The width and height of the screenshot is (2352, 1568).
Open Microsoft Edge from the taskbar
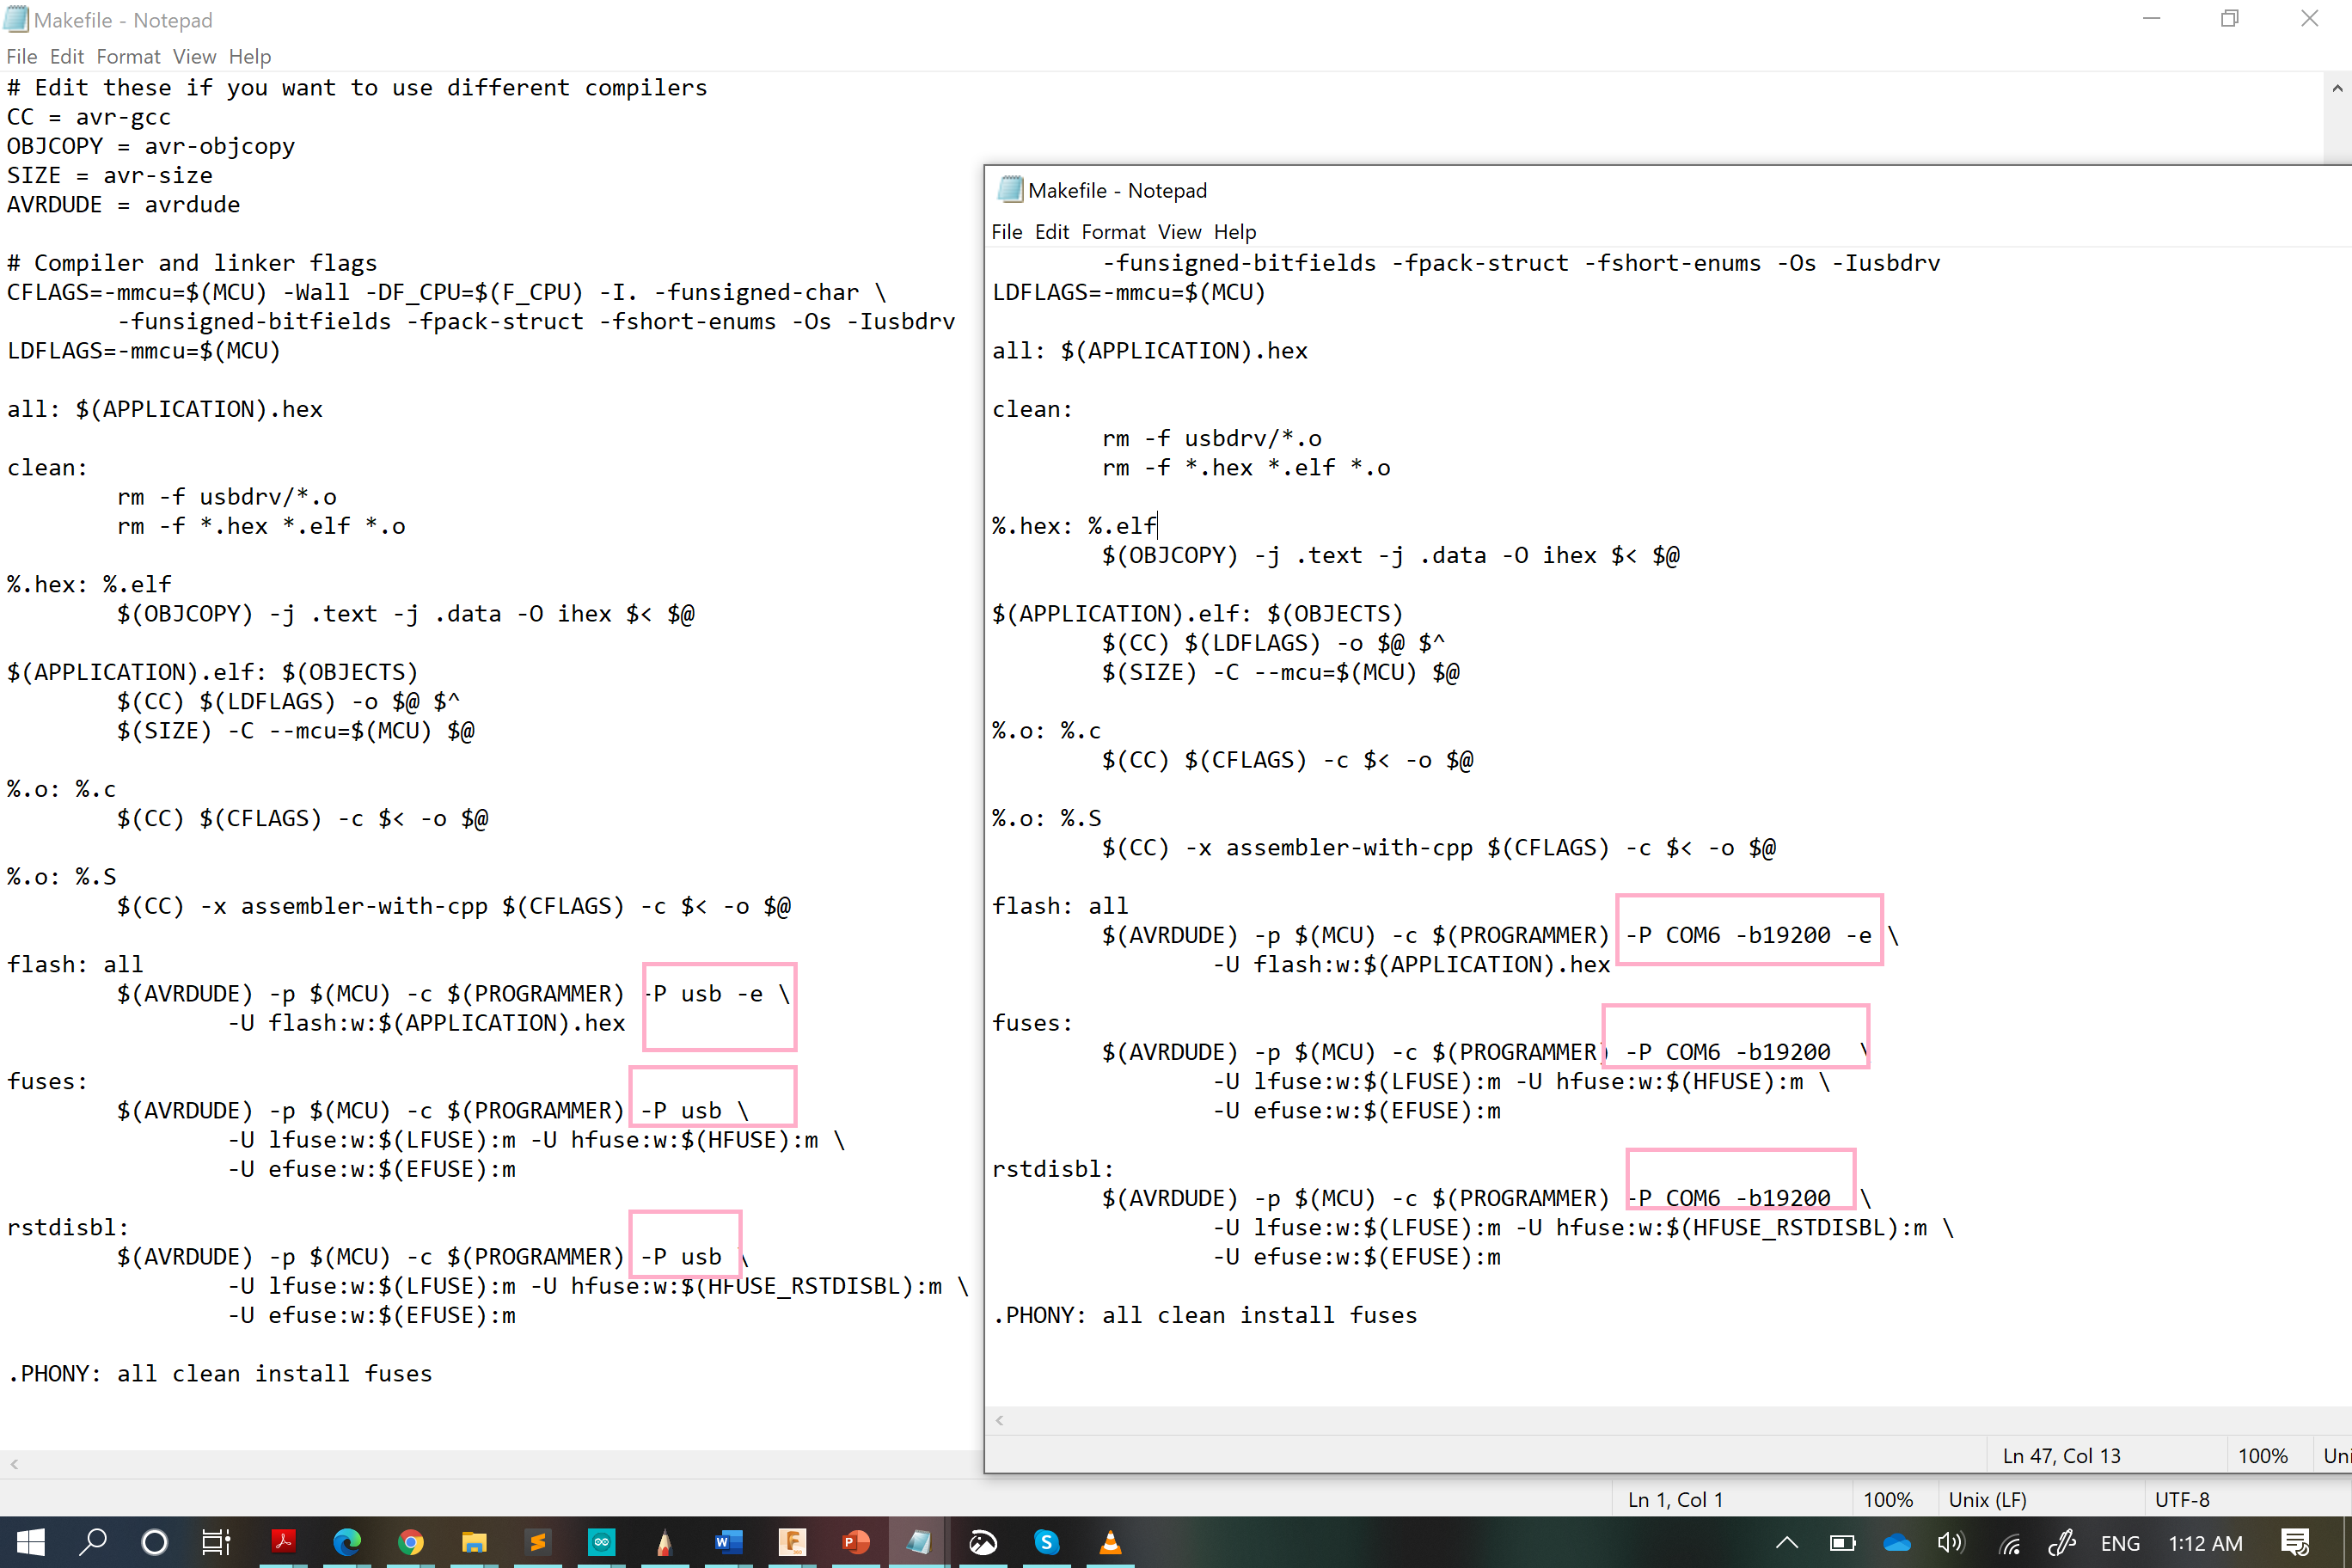[x=347, y=1541]
